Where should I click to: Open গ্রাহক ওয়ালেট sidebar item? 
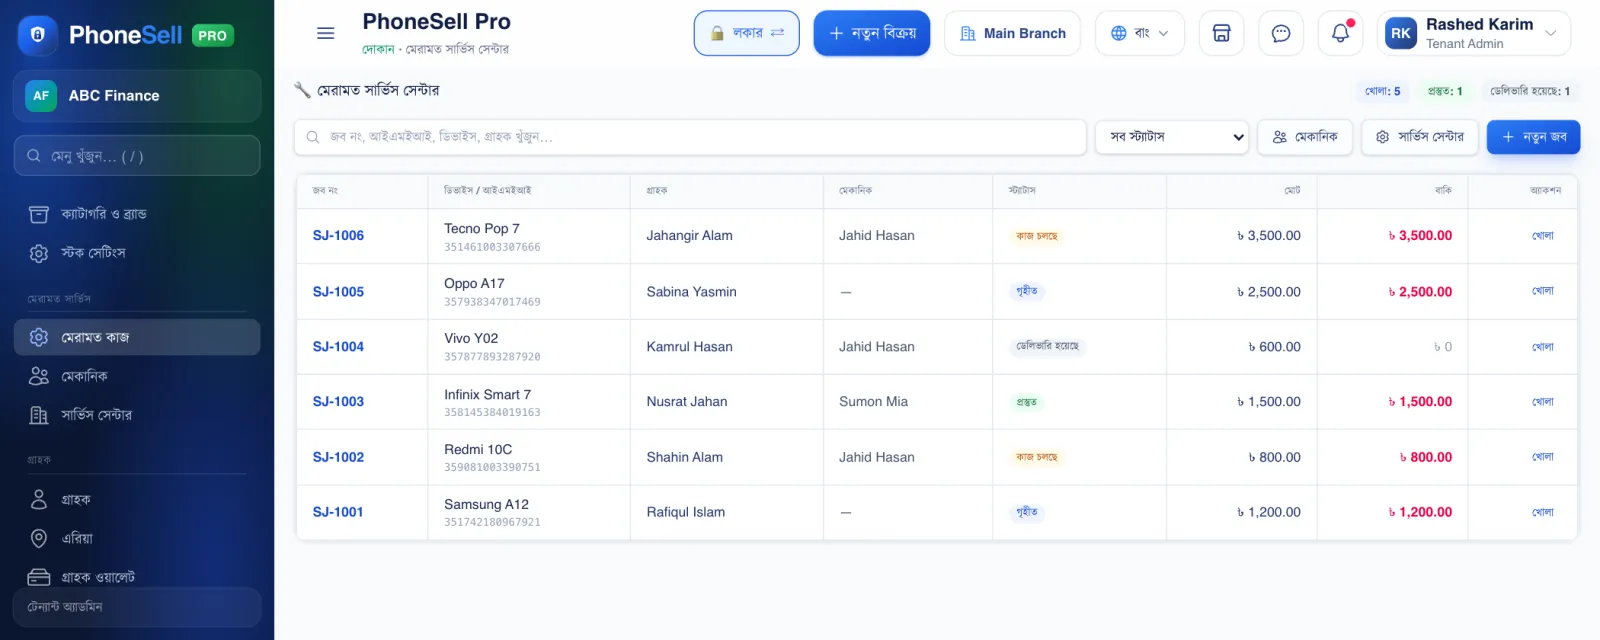pos(137,577)
